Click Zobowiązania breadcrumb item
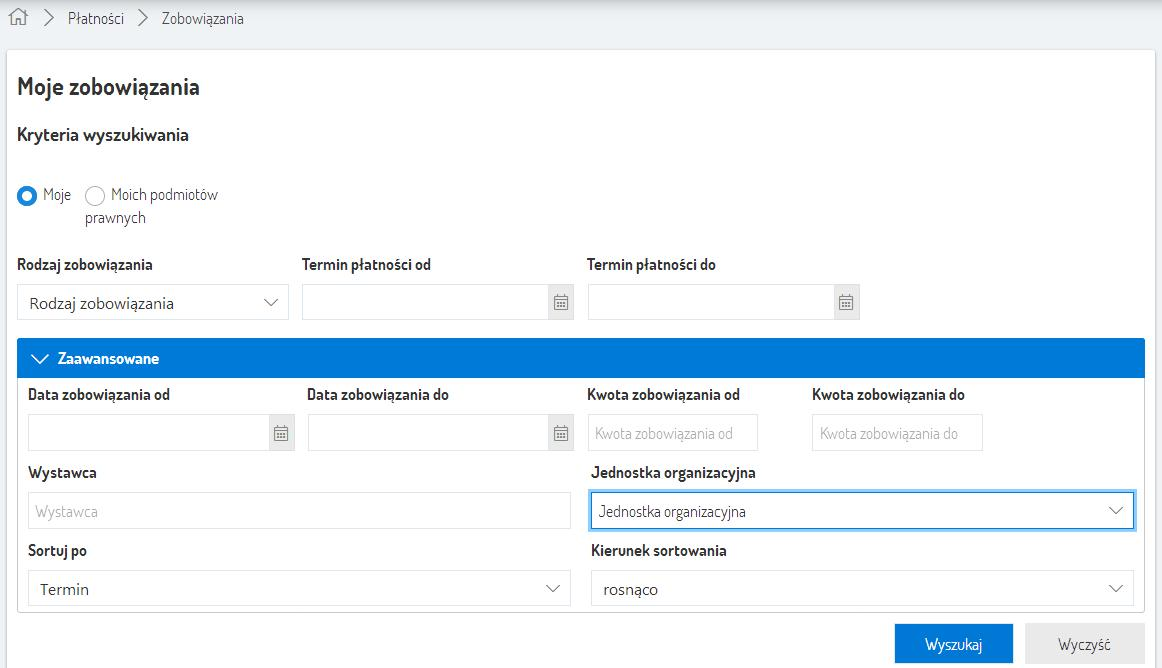 [x=202, y=18]
